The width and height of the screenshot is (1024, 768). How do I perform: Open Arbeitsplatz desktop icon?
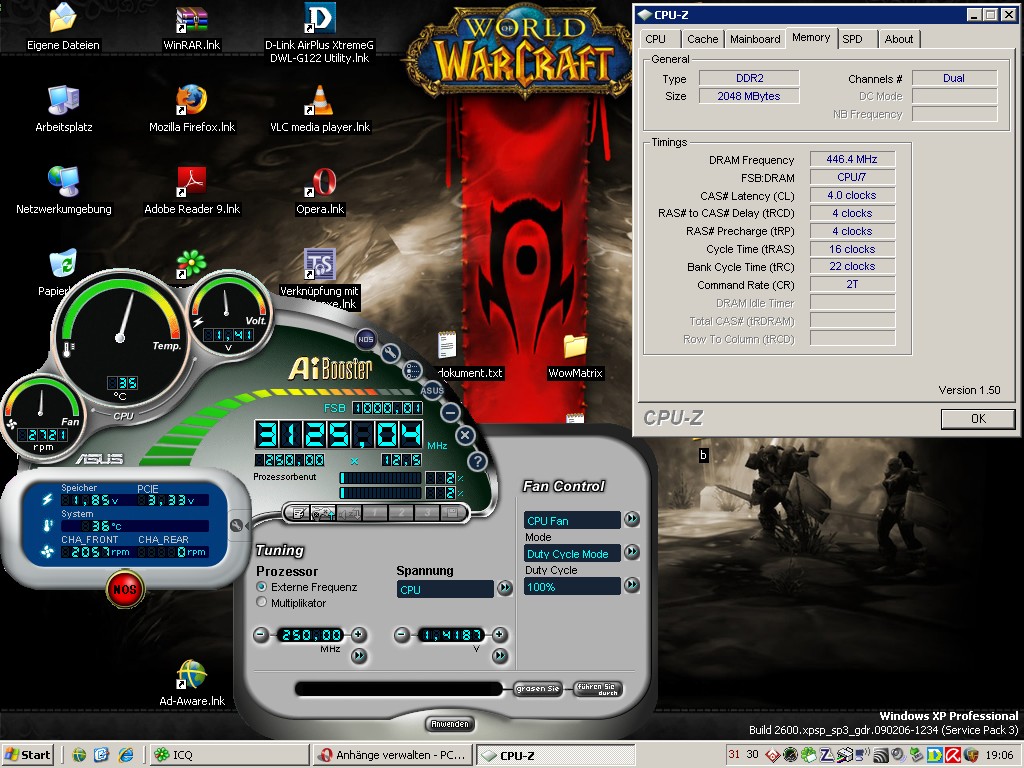pos(64,109)
